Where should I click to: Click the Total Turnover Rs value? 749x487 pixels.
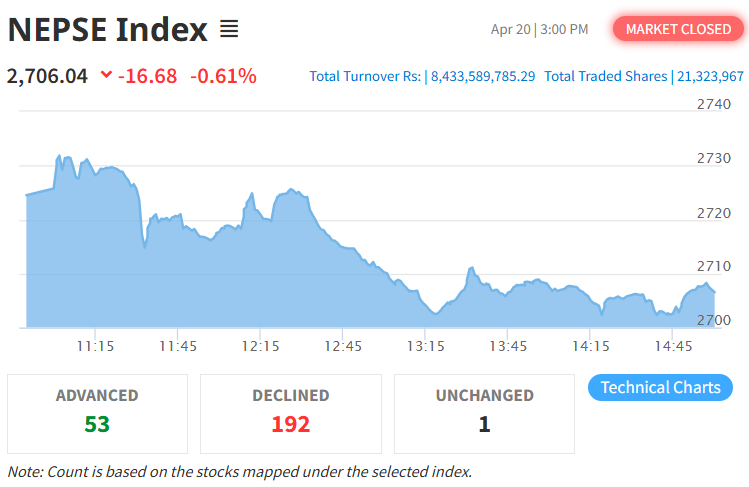click(x=482, y=76)
